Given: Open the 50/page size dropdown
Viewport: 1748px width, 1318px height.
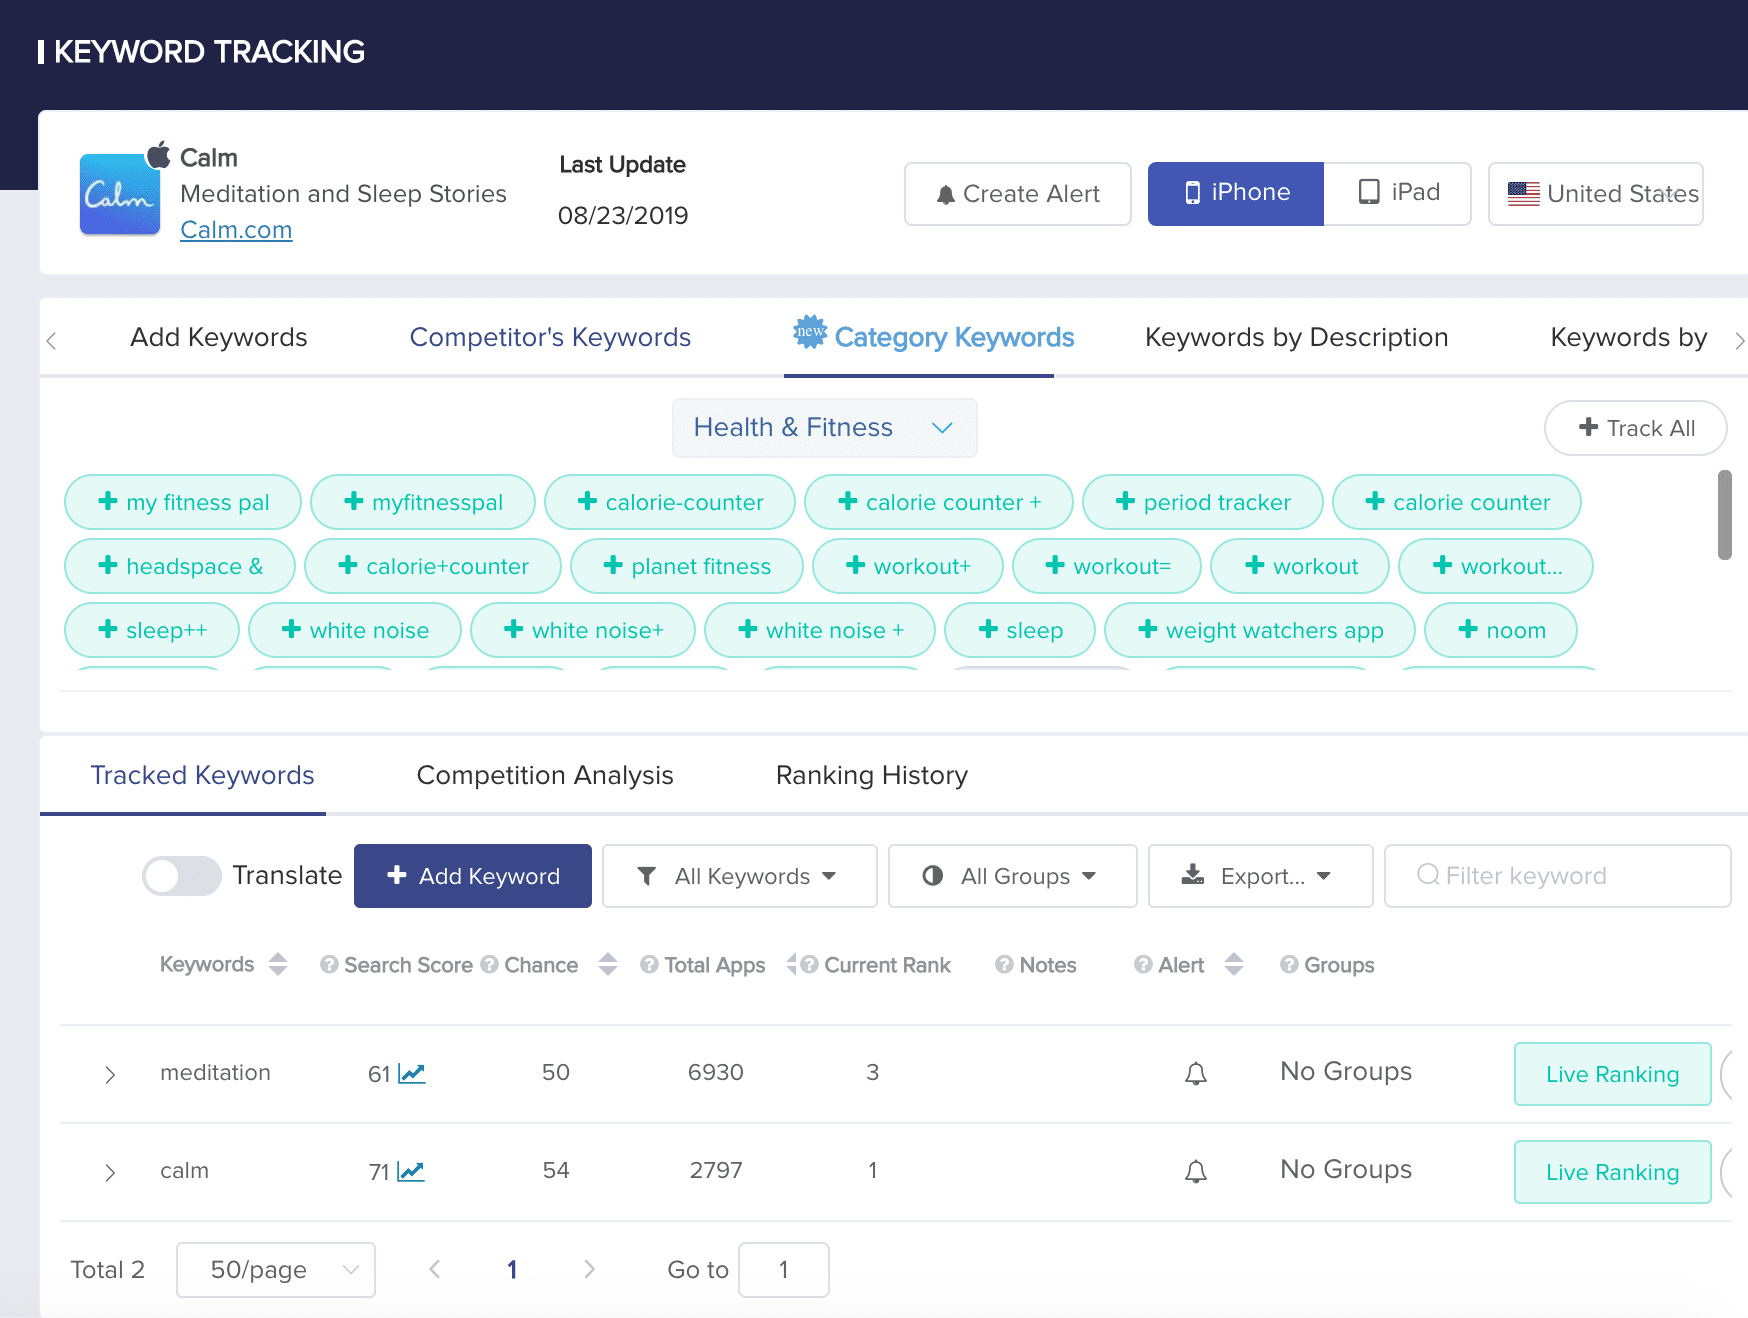Looking at the screenshot, I should click(x=276, y=1270).
